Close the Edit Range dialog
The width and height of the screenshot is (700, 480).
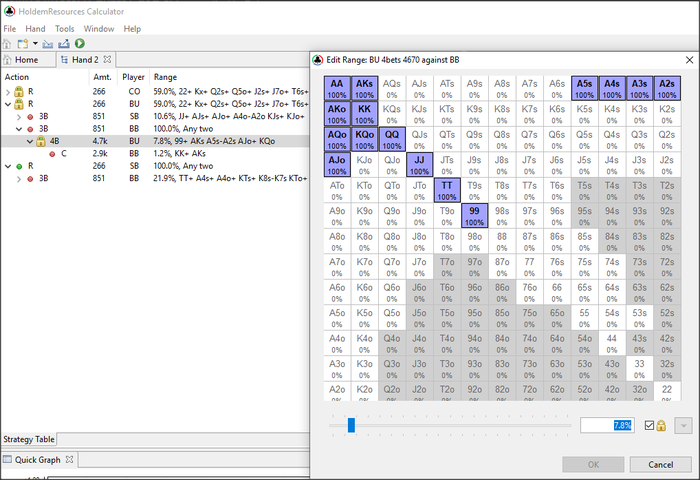click(689, 60)
